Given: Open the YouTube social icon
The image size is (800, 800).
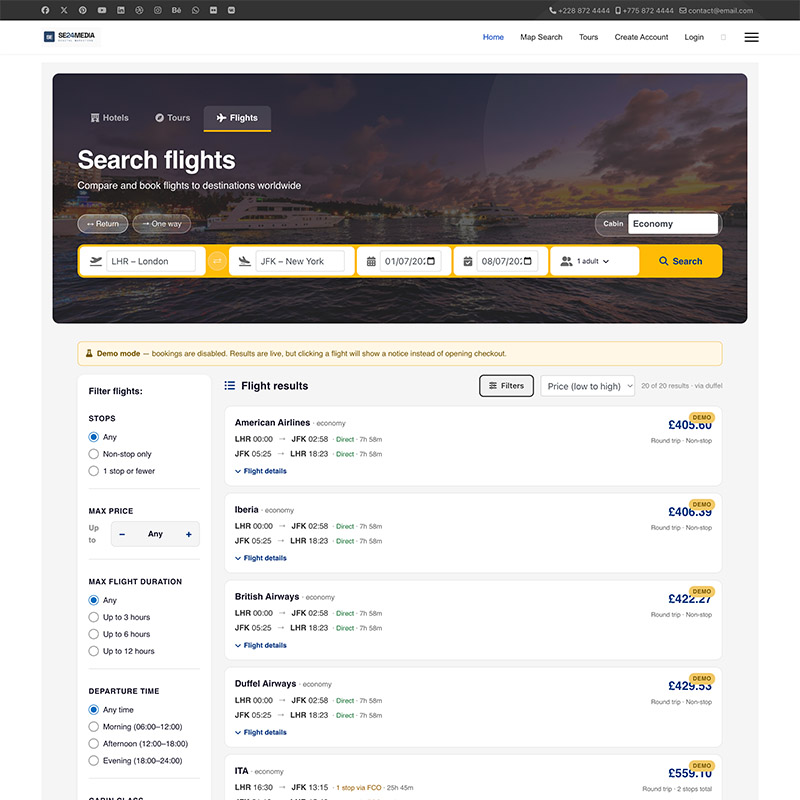Looking at the screenshot, I should click(102, 10).
